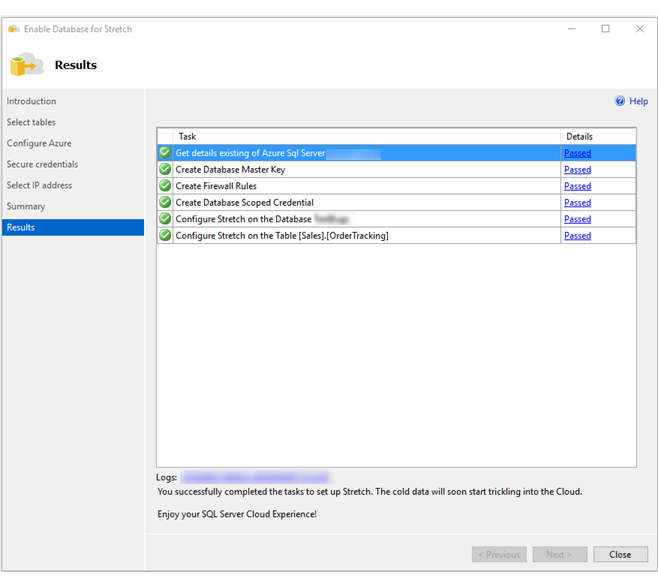View the Summary step
The width and height of the screenshot is (658, 587).
click(26, 206)
